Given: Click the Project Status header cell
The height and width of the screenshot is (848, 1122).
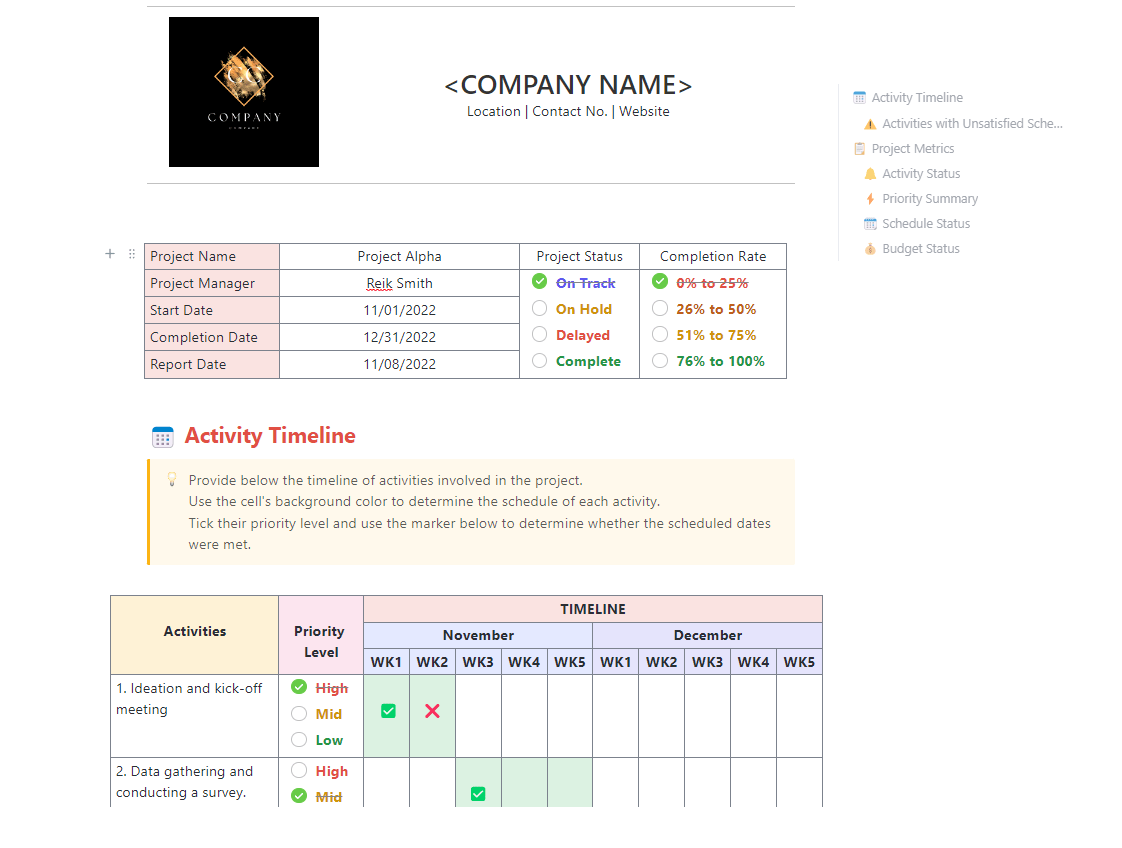Looking at the screenshot, I should coord(580,256).
